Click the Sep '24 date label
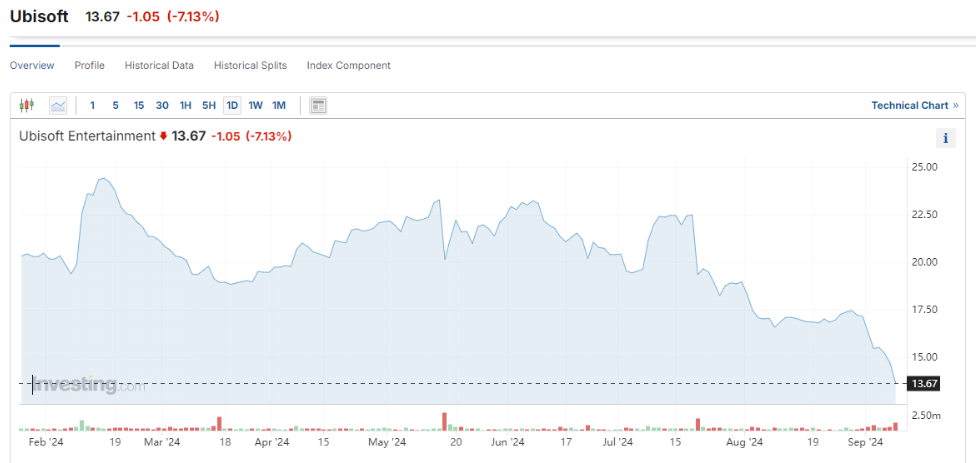Image resolution: width=976 pixels, height=463 pixels. tap(866, 442)
